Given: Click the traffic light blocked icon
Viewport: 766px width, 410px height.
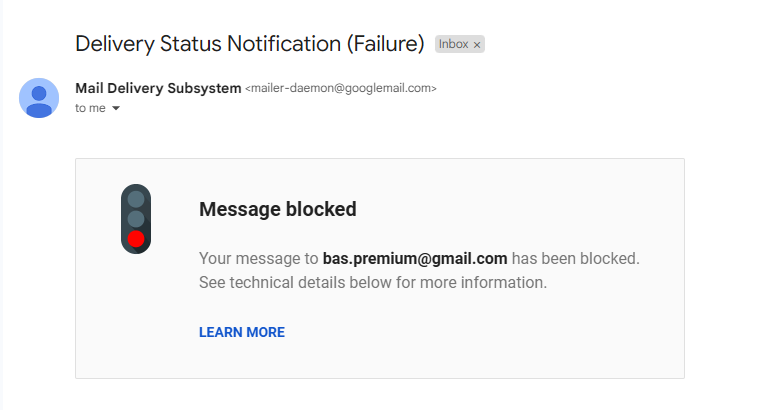Looking at the screenshot, I should tap(136, 219).
